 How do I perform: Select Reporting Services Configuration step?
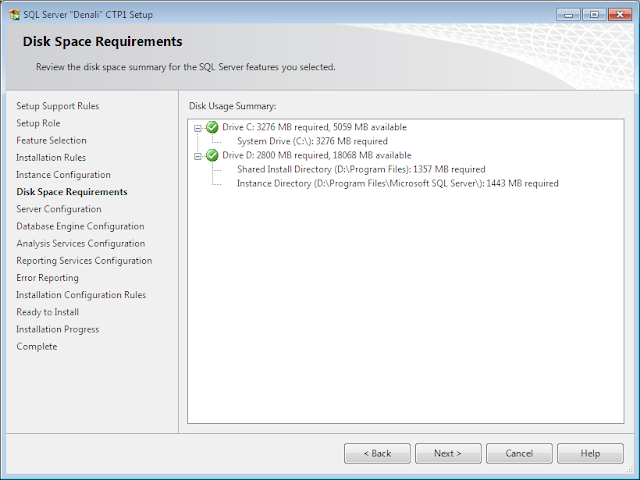pyautogui.click(x=84, y=260)
